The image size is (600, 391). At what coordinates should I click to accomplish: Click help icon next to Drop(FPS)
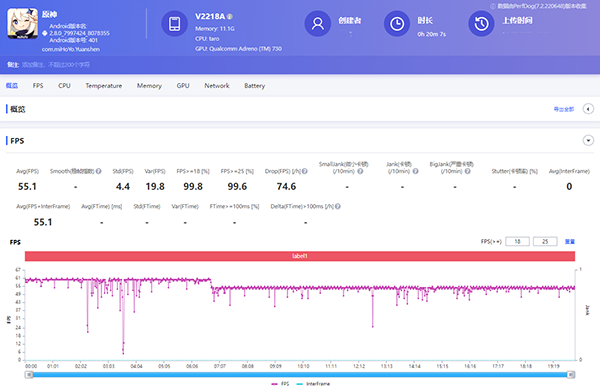tap(305, 171)
